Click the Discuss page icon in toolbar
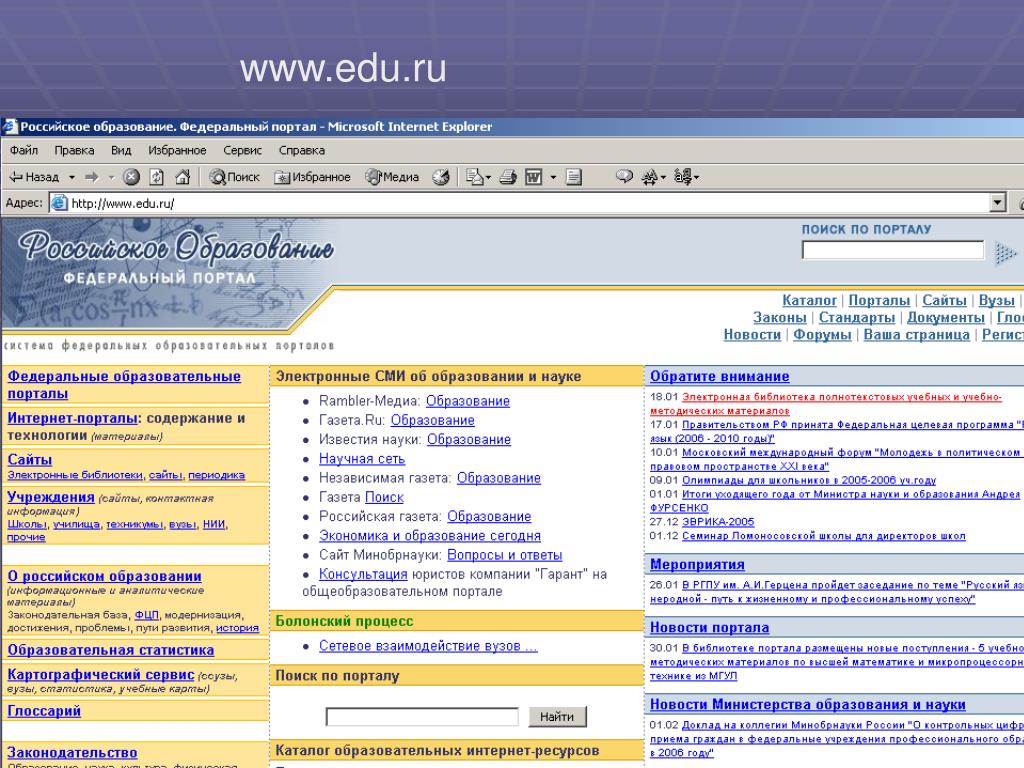The width and height of the screenshot is (1024, 768). (574, 177)
